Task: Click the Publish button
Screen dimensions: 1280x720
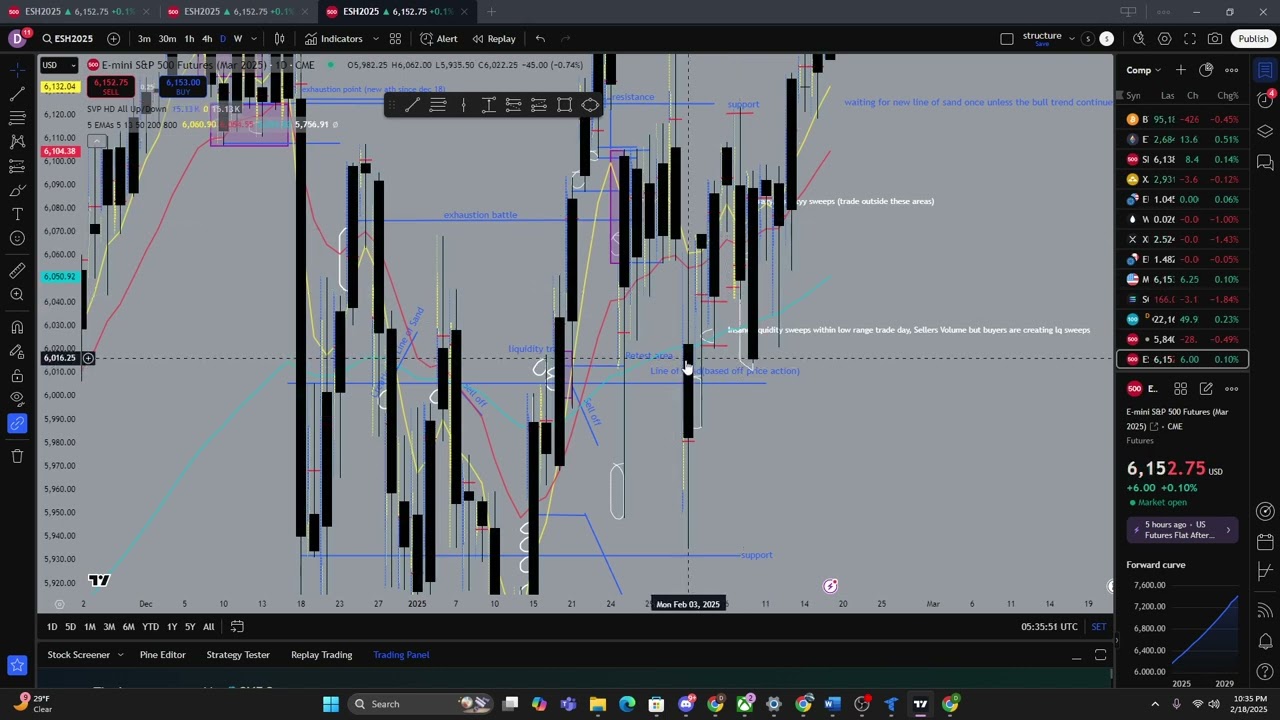Action: (1253, 39)
